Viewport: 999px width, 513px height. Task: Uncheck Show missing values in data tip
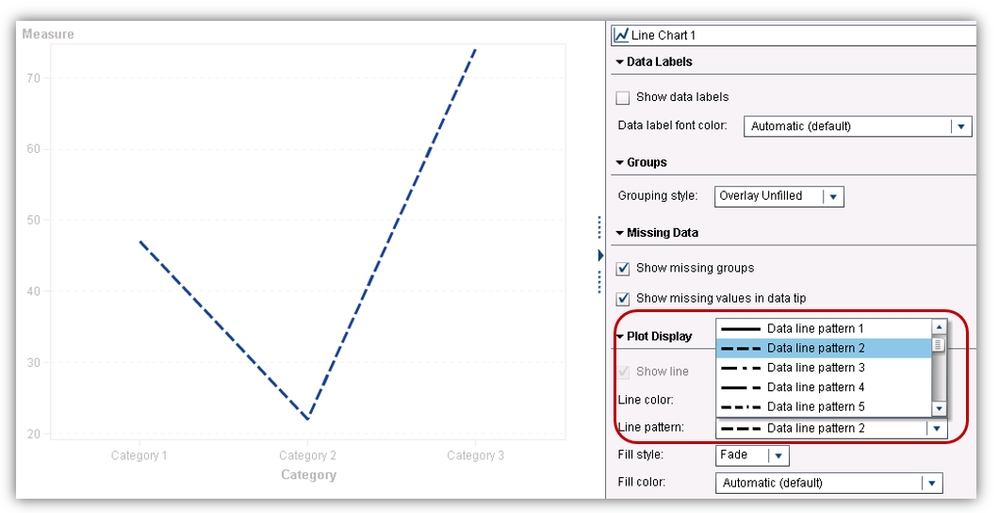[622, 298]
